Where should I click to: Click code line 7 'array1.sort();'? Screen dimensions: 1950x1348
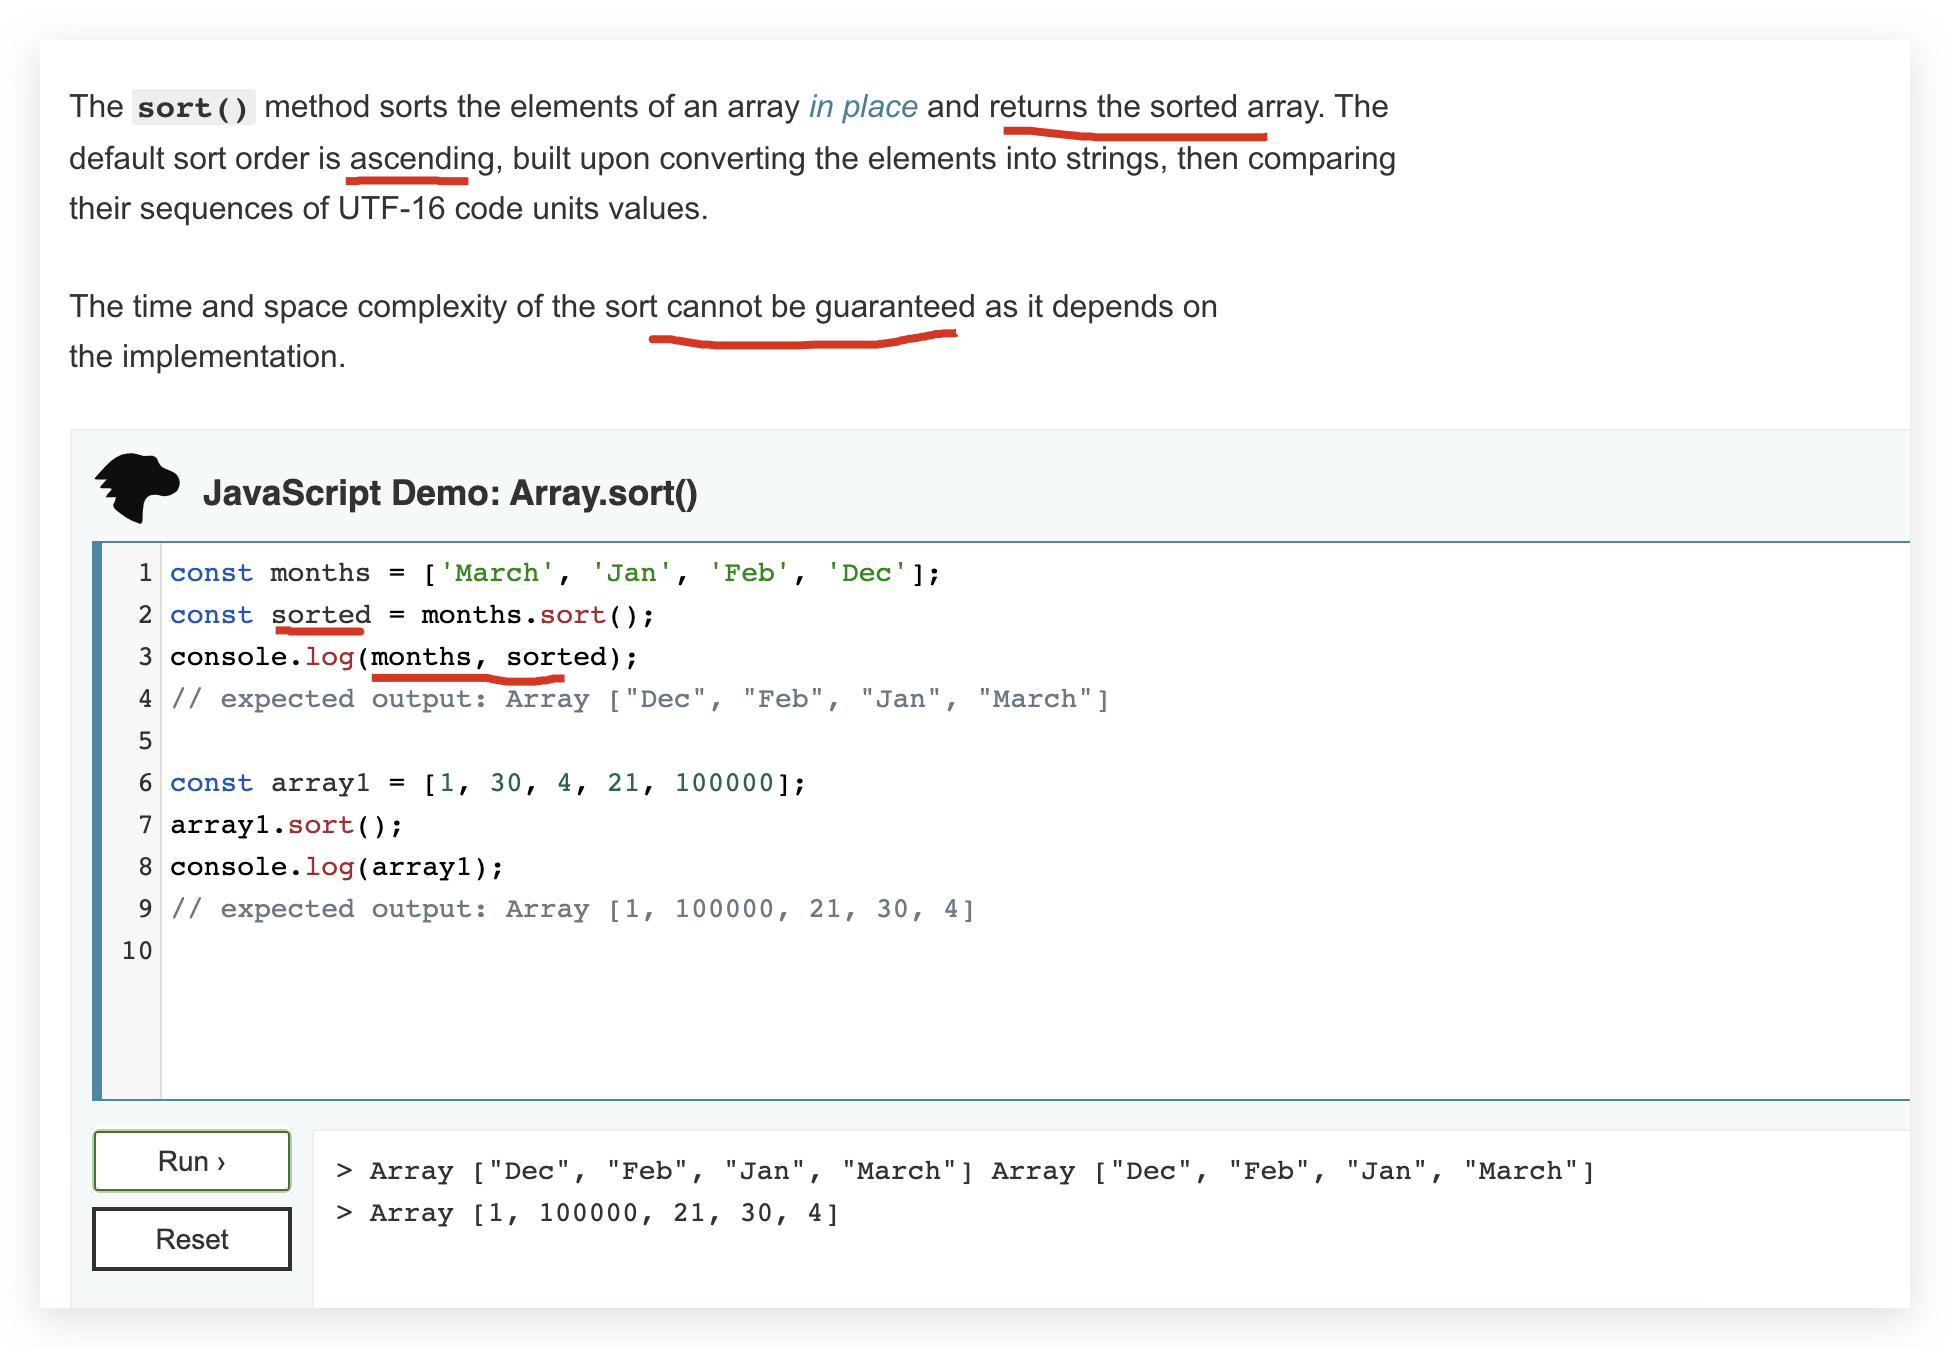(x=286, y=825)
